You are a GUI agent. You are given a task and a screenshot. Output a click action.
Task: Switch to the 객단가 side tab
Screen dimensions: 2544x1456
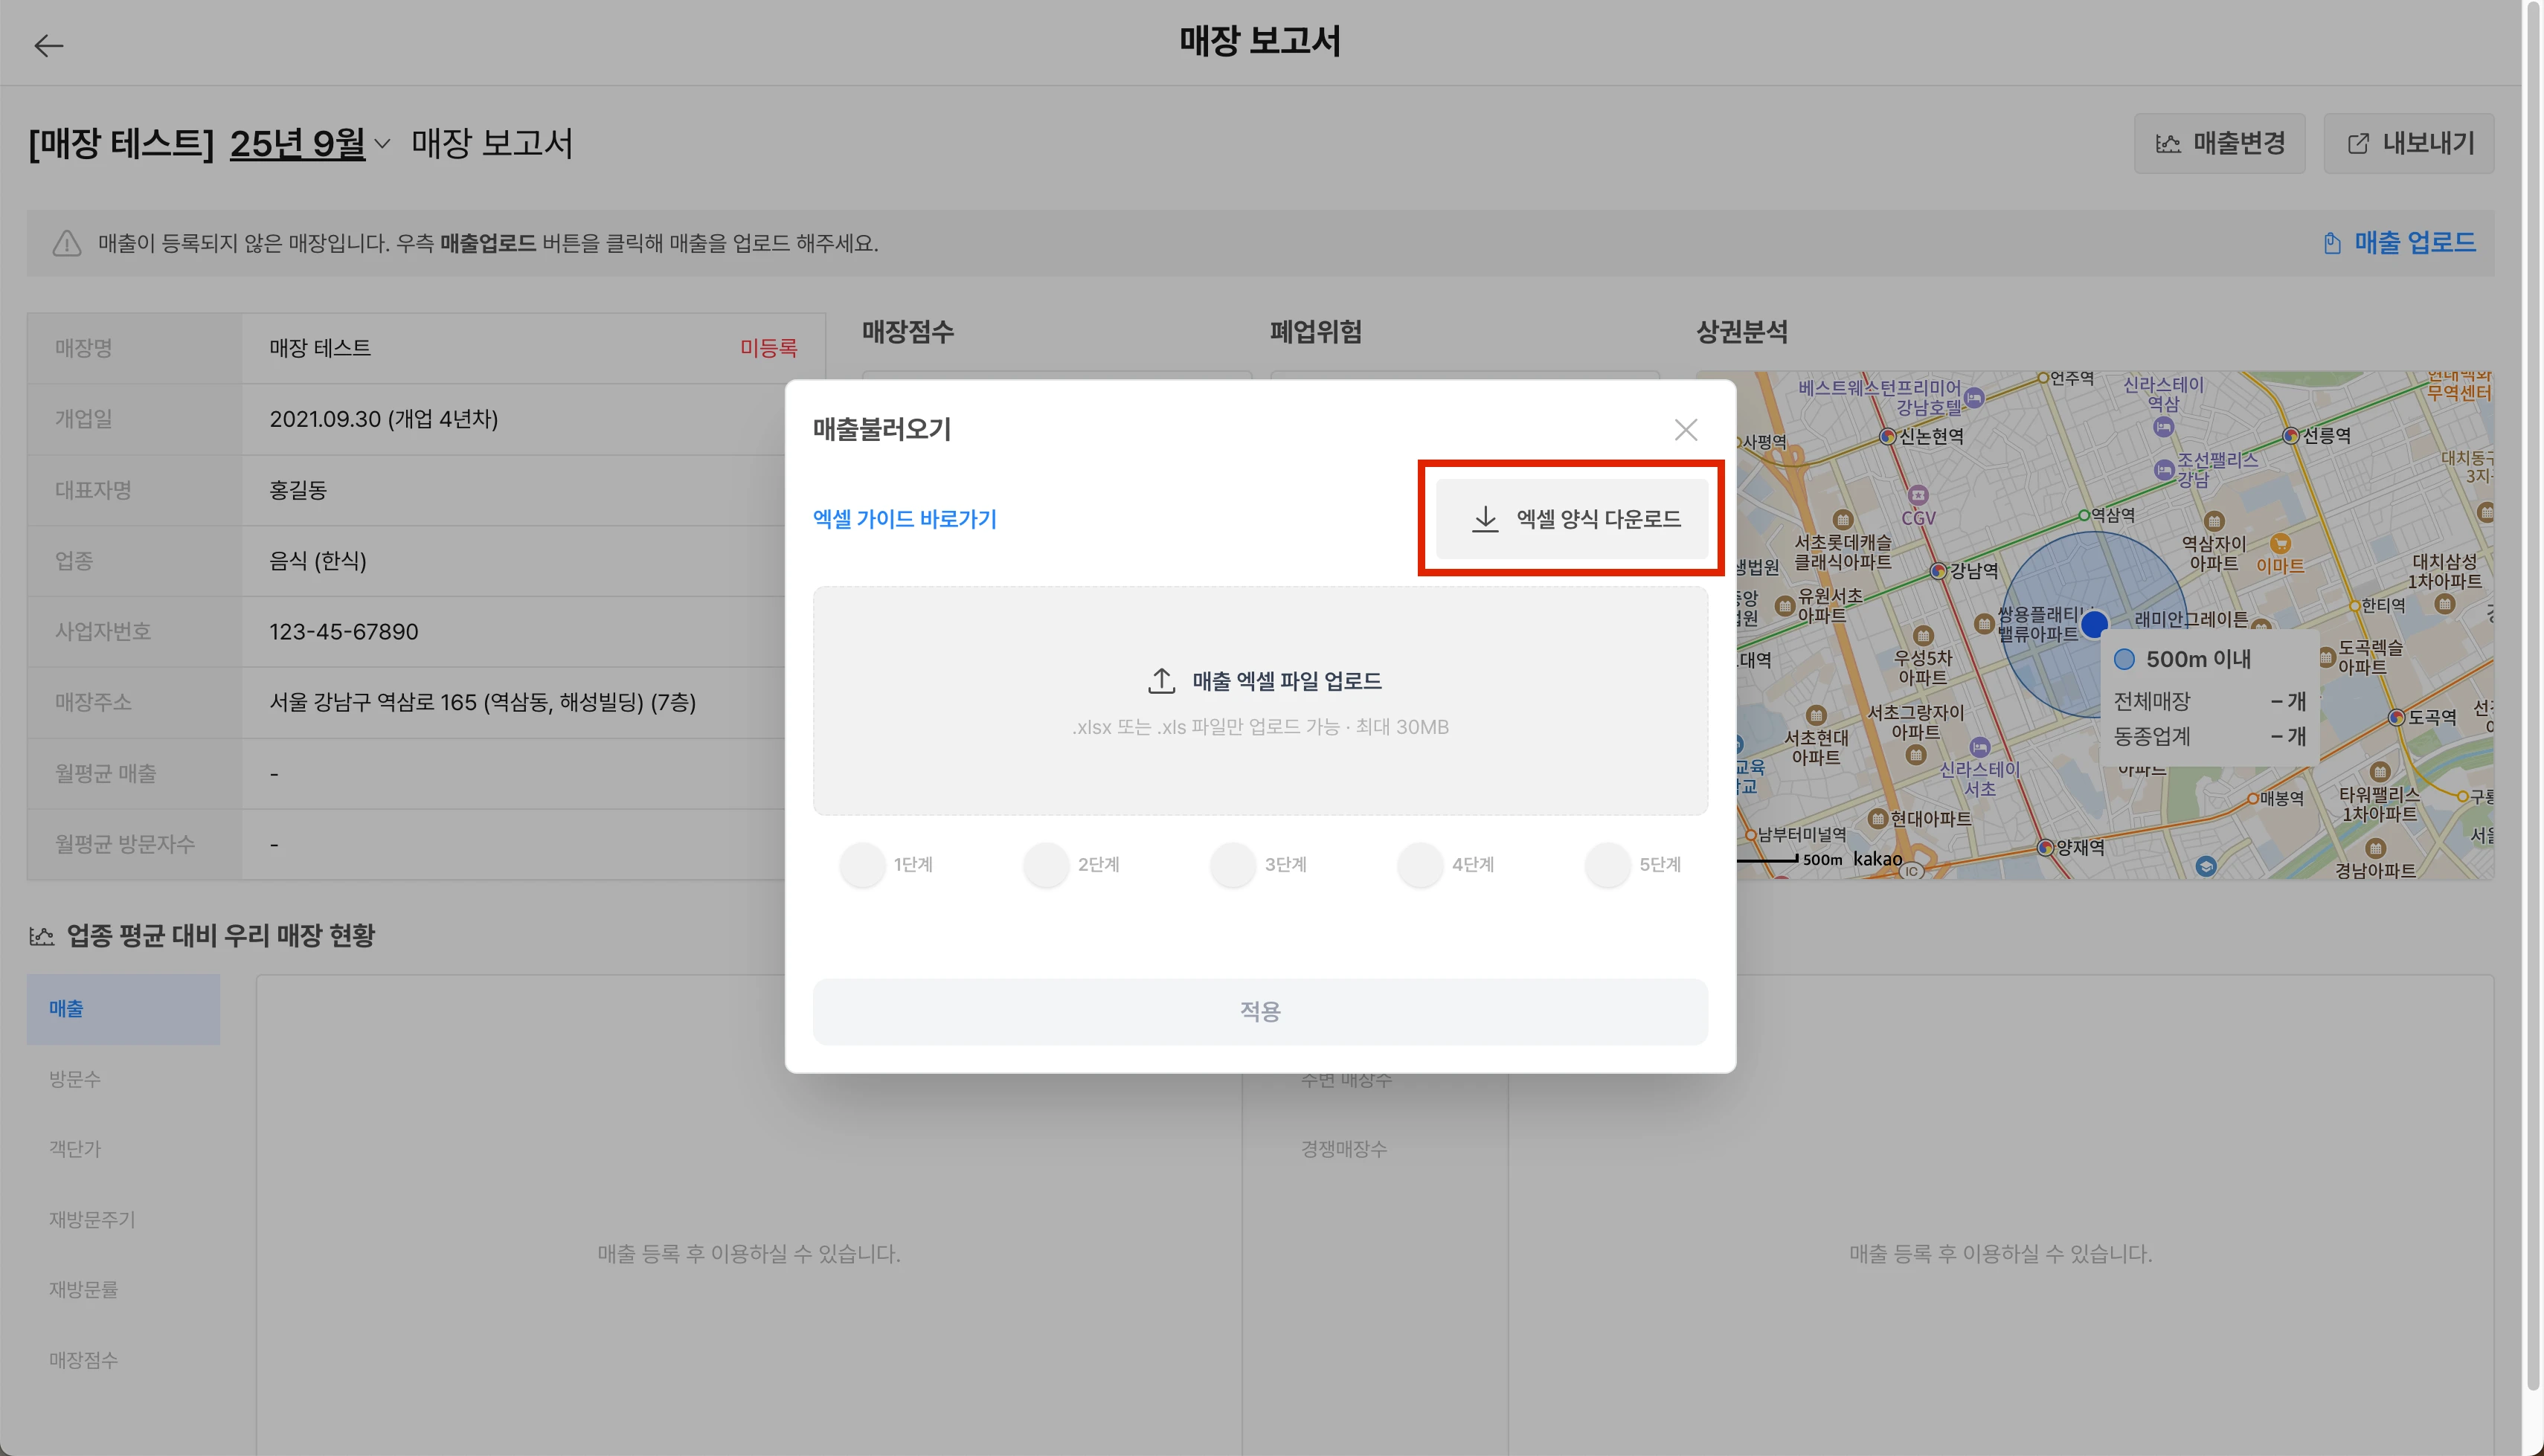click(x=75, y=1149)
